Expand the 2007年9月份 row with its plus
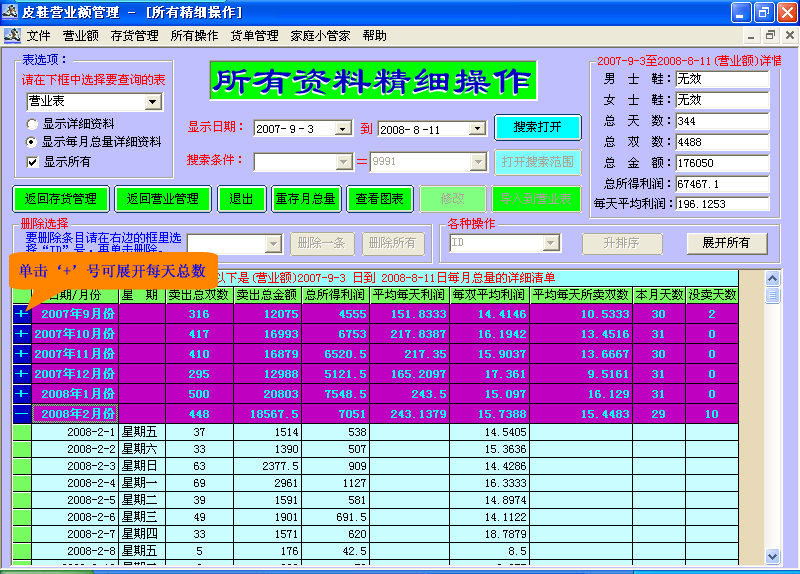This screenshot has height=574, width=800. [22, 314]
